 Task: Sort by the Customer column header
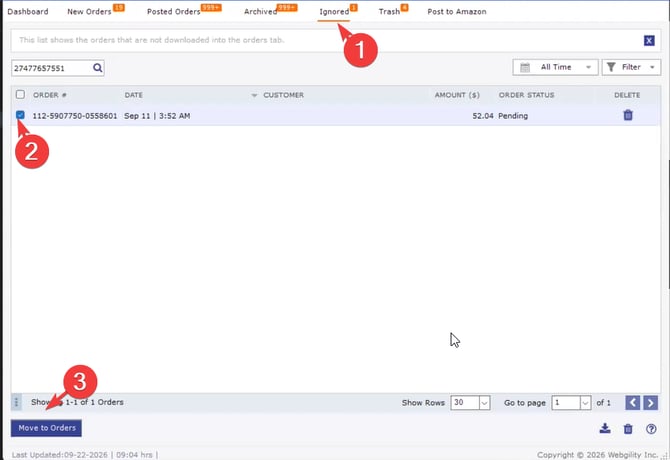pos(283,95)
